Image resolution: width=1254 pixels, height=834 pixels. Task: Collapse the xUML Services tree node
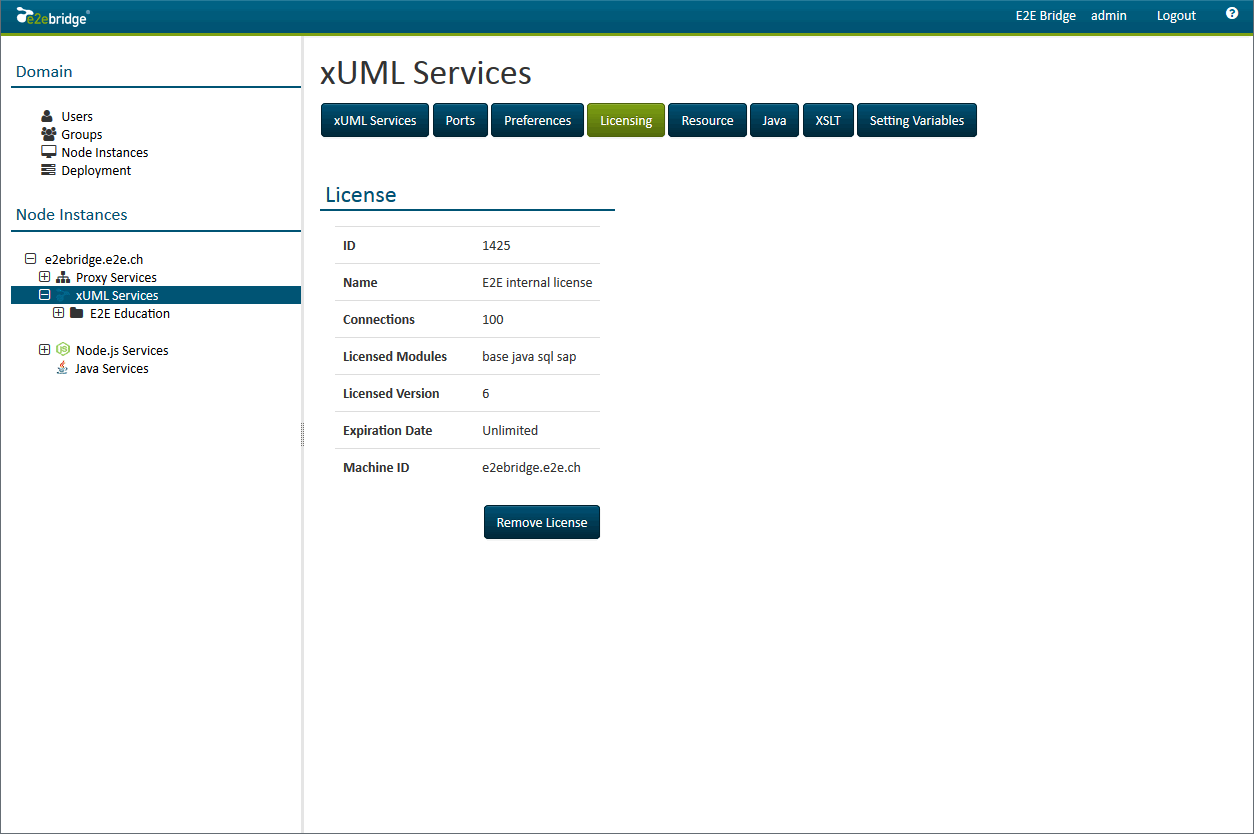44,295
